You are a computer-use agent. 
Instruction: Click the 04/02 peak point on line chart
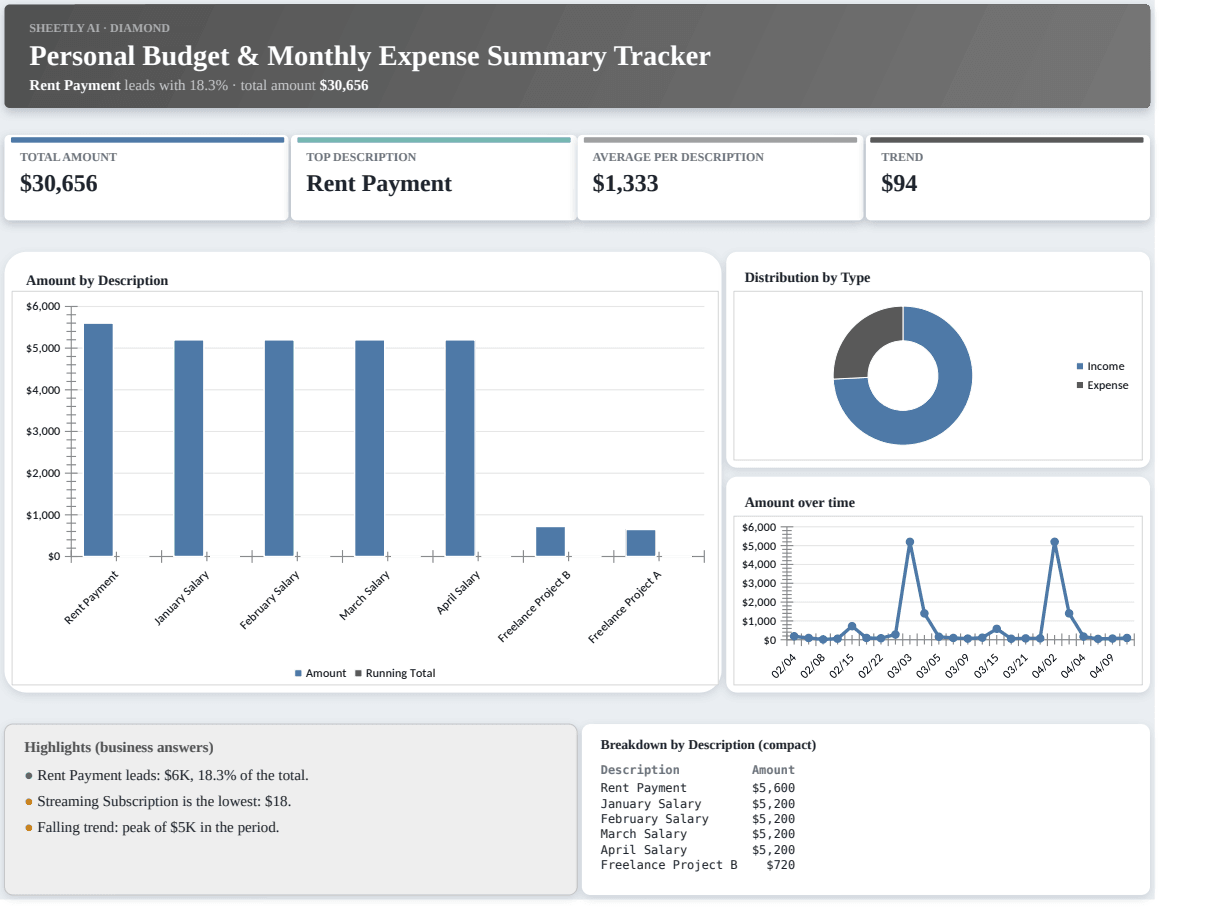(1054, 542)
